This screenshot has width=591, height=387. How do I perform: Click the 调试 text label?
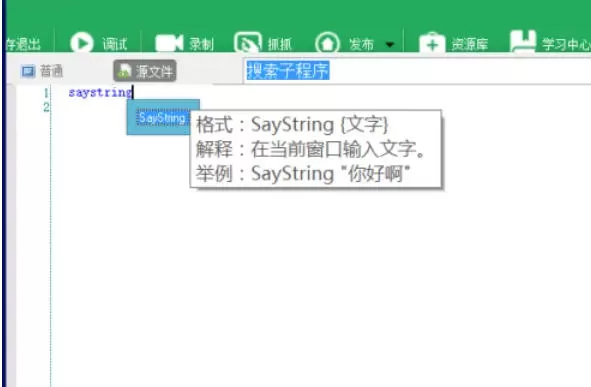(x=115, y=44)
